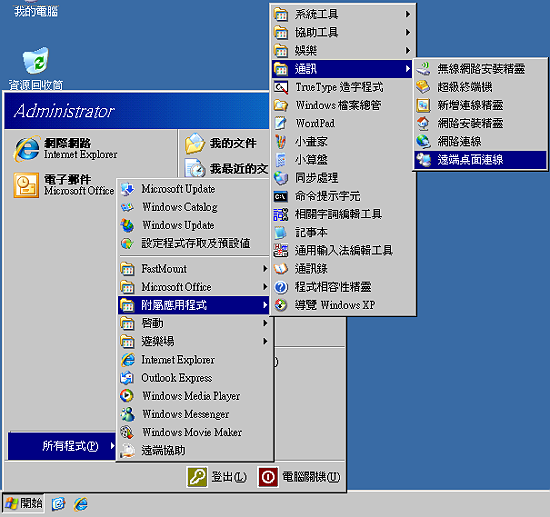Open the 小畫家 paint icon
Image resolution: width=550 pixels, height=517 pixels.
(281, 142)
